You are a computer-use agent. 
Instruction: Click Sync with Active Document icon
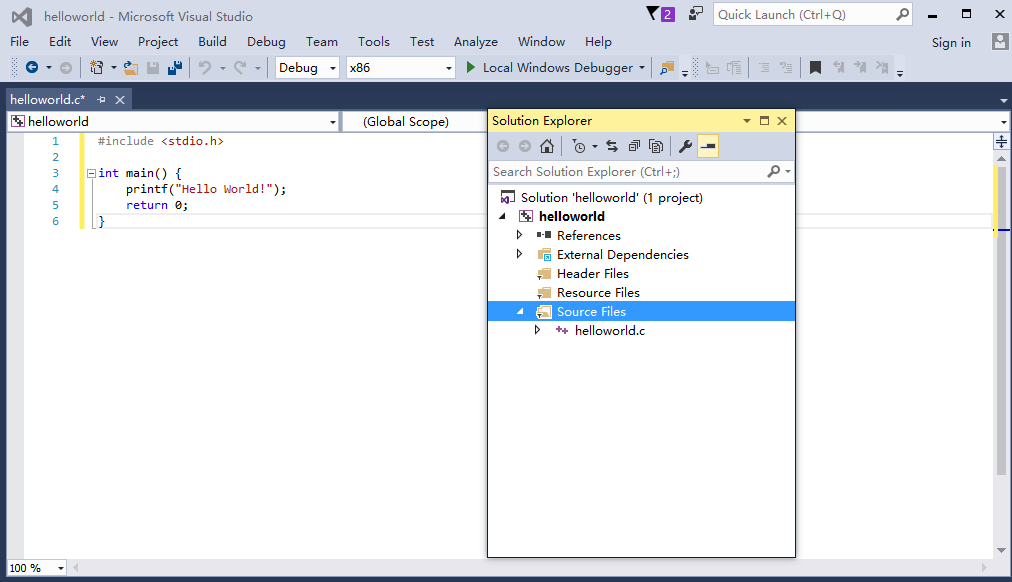(612, 147)
